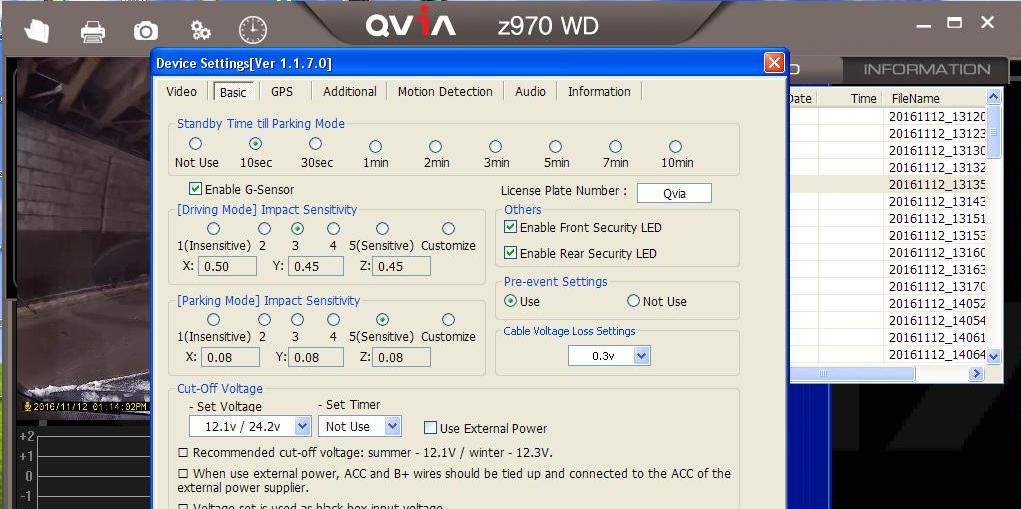Open the Motion Detection tab

445,92
